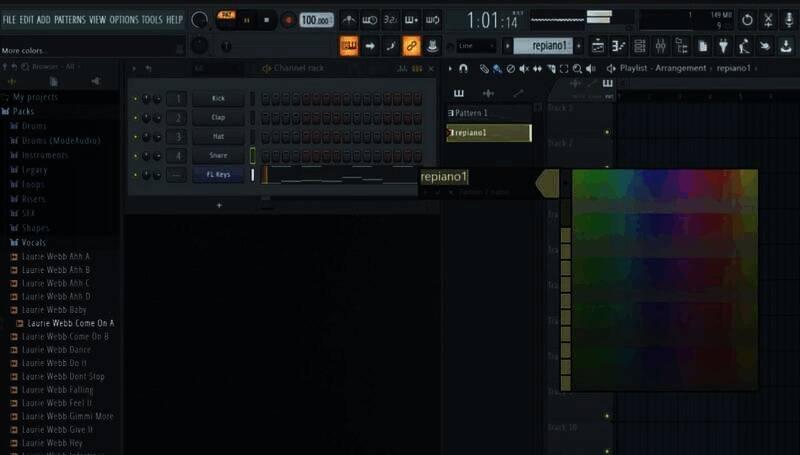Viewport: 800px width, 455px height.
Task: Click the Stop playback button
Action: [267, 19]
